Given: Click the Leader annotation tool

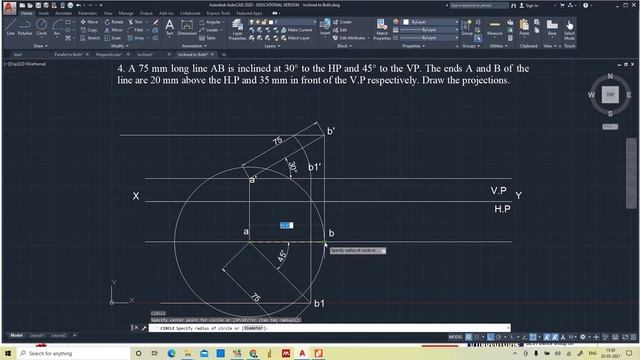Looking at the screenshot, I should (209, 30).
